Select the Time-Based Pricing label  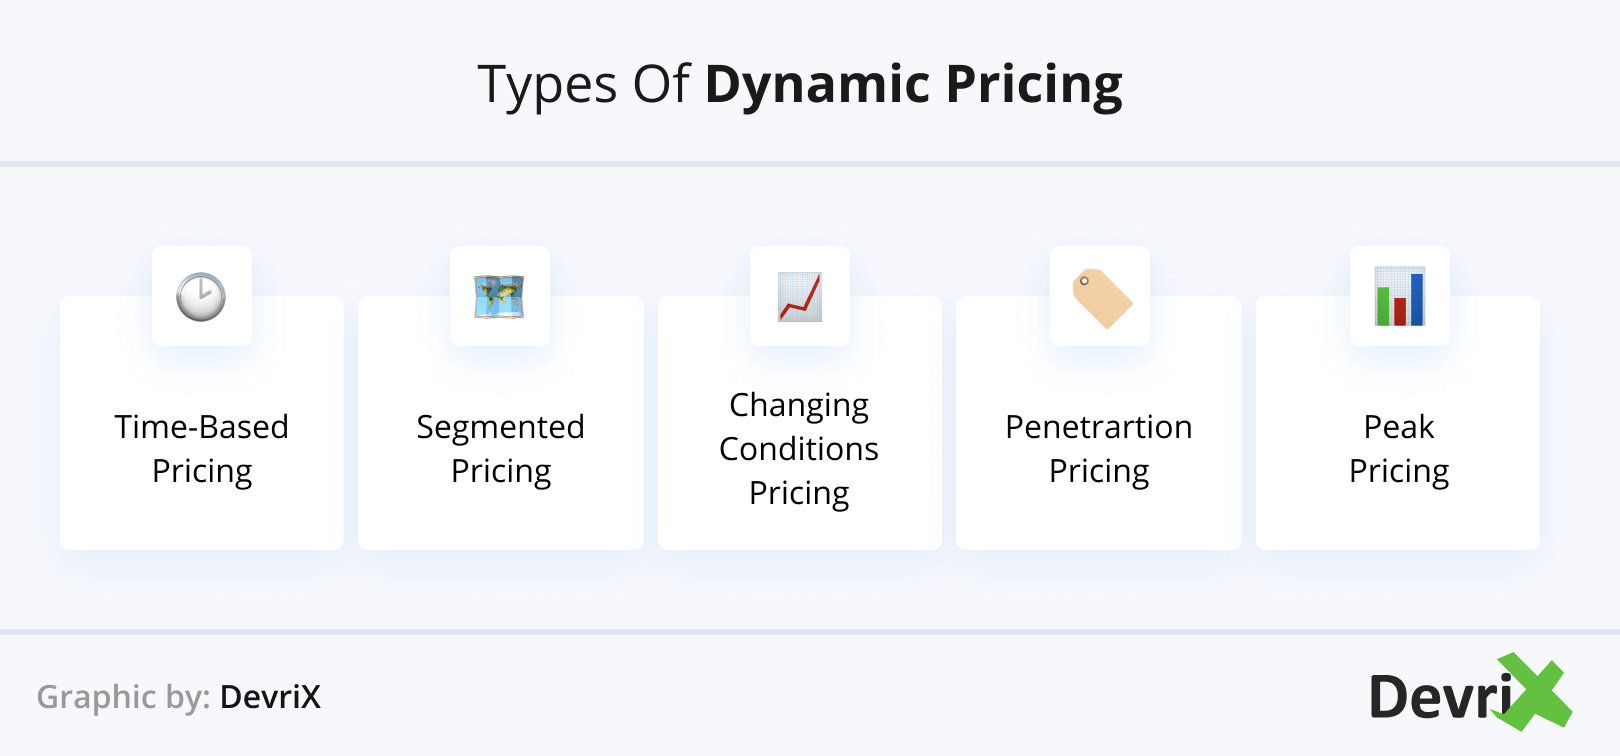tap(202, 448)
